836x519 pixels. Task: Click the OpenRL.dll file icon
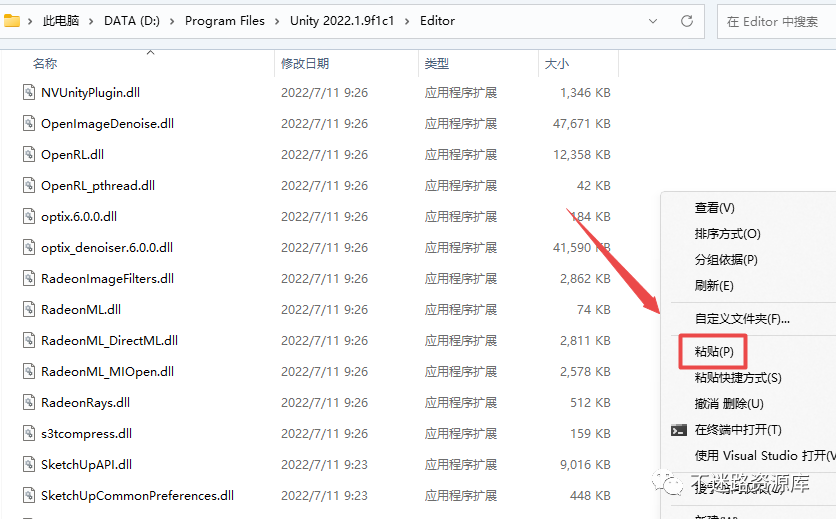pos(29,154)
